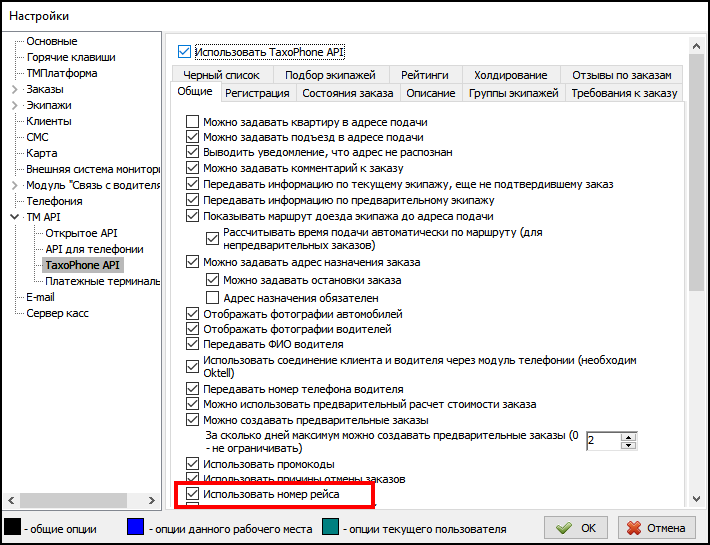
Task: Toggle 'Передавать ФИО водителя' checkbox
Action: (x=192, y=344)
